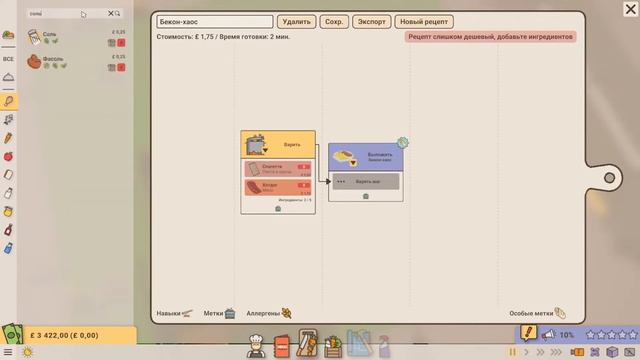The height and width of the screenshot is (360, 640).
Task: Click the grey linked step row in plating card
Action: pos(366,181)
